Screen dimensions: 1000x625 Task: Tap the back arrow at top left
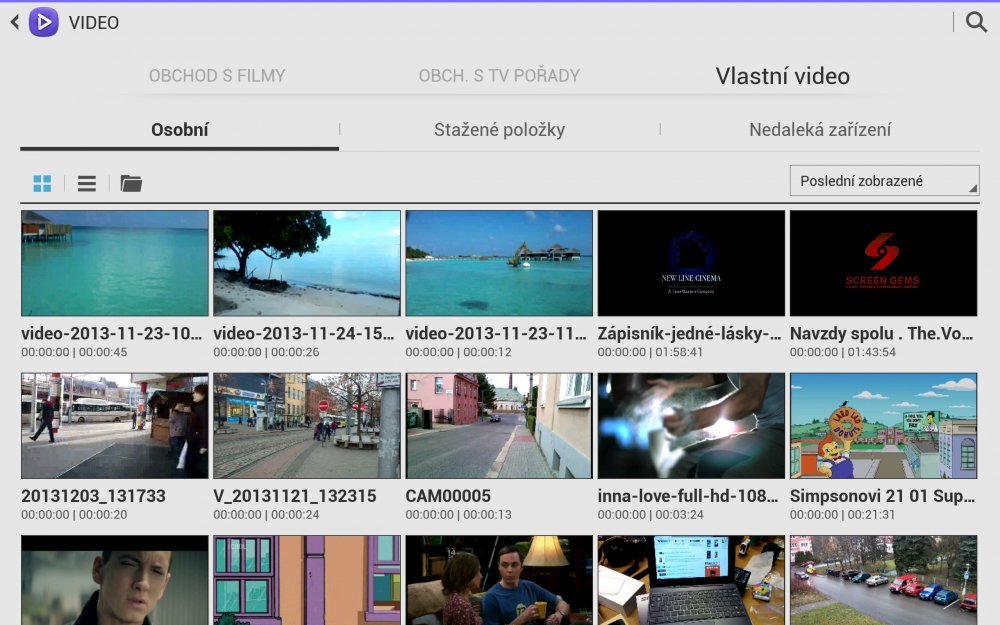point(12,20)
